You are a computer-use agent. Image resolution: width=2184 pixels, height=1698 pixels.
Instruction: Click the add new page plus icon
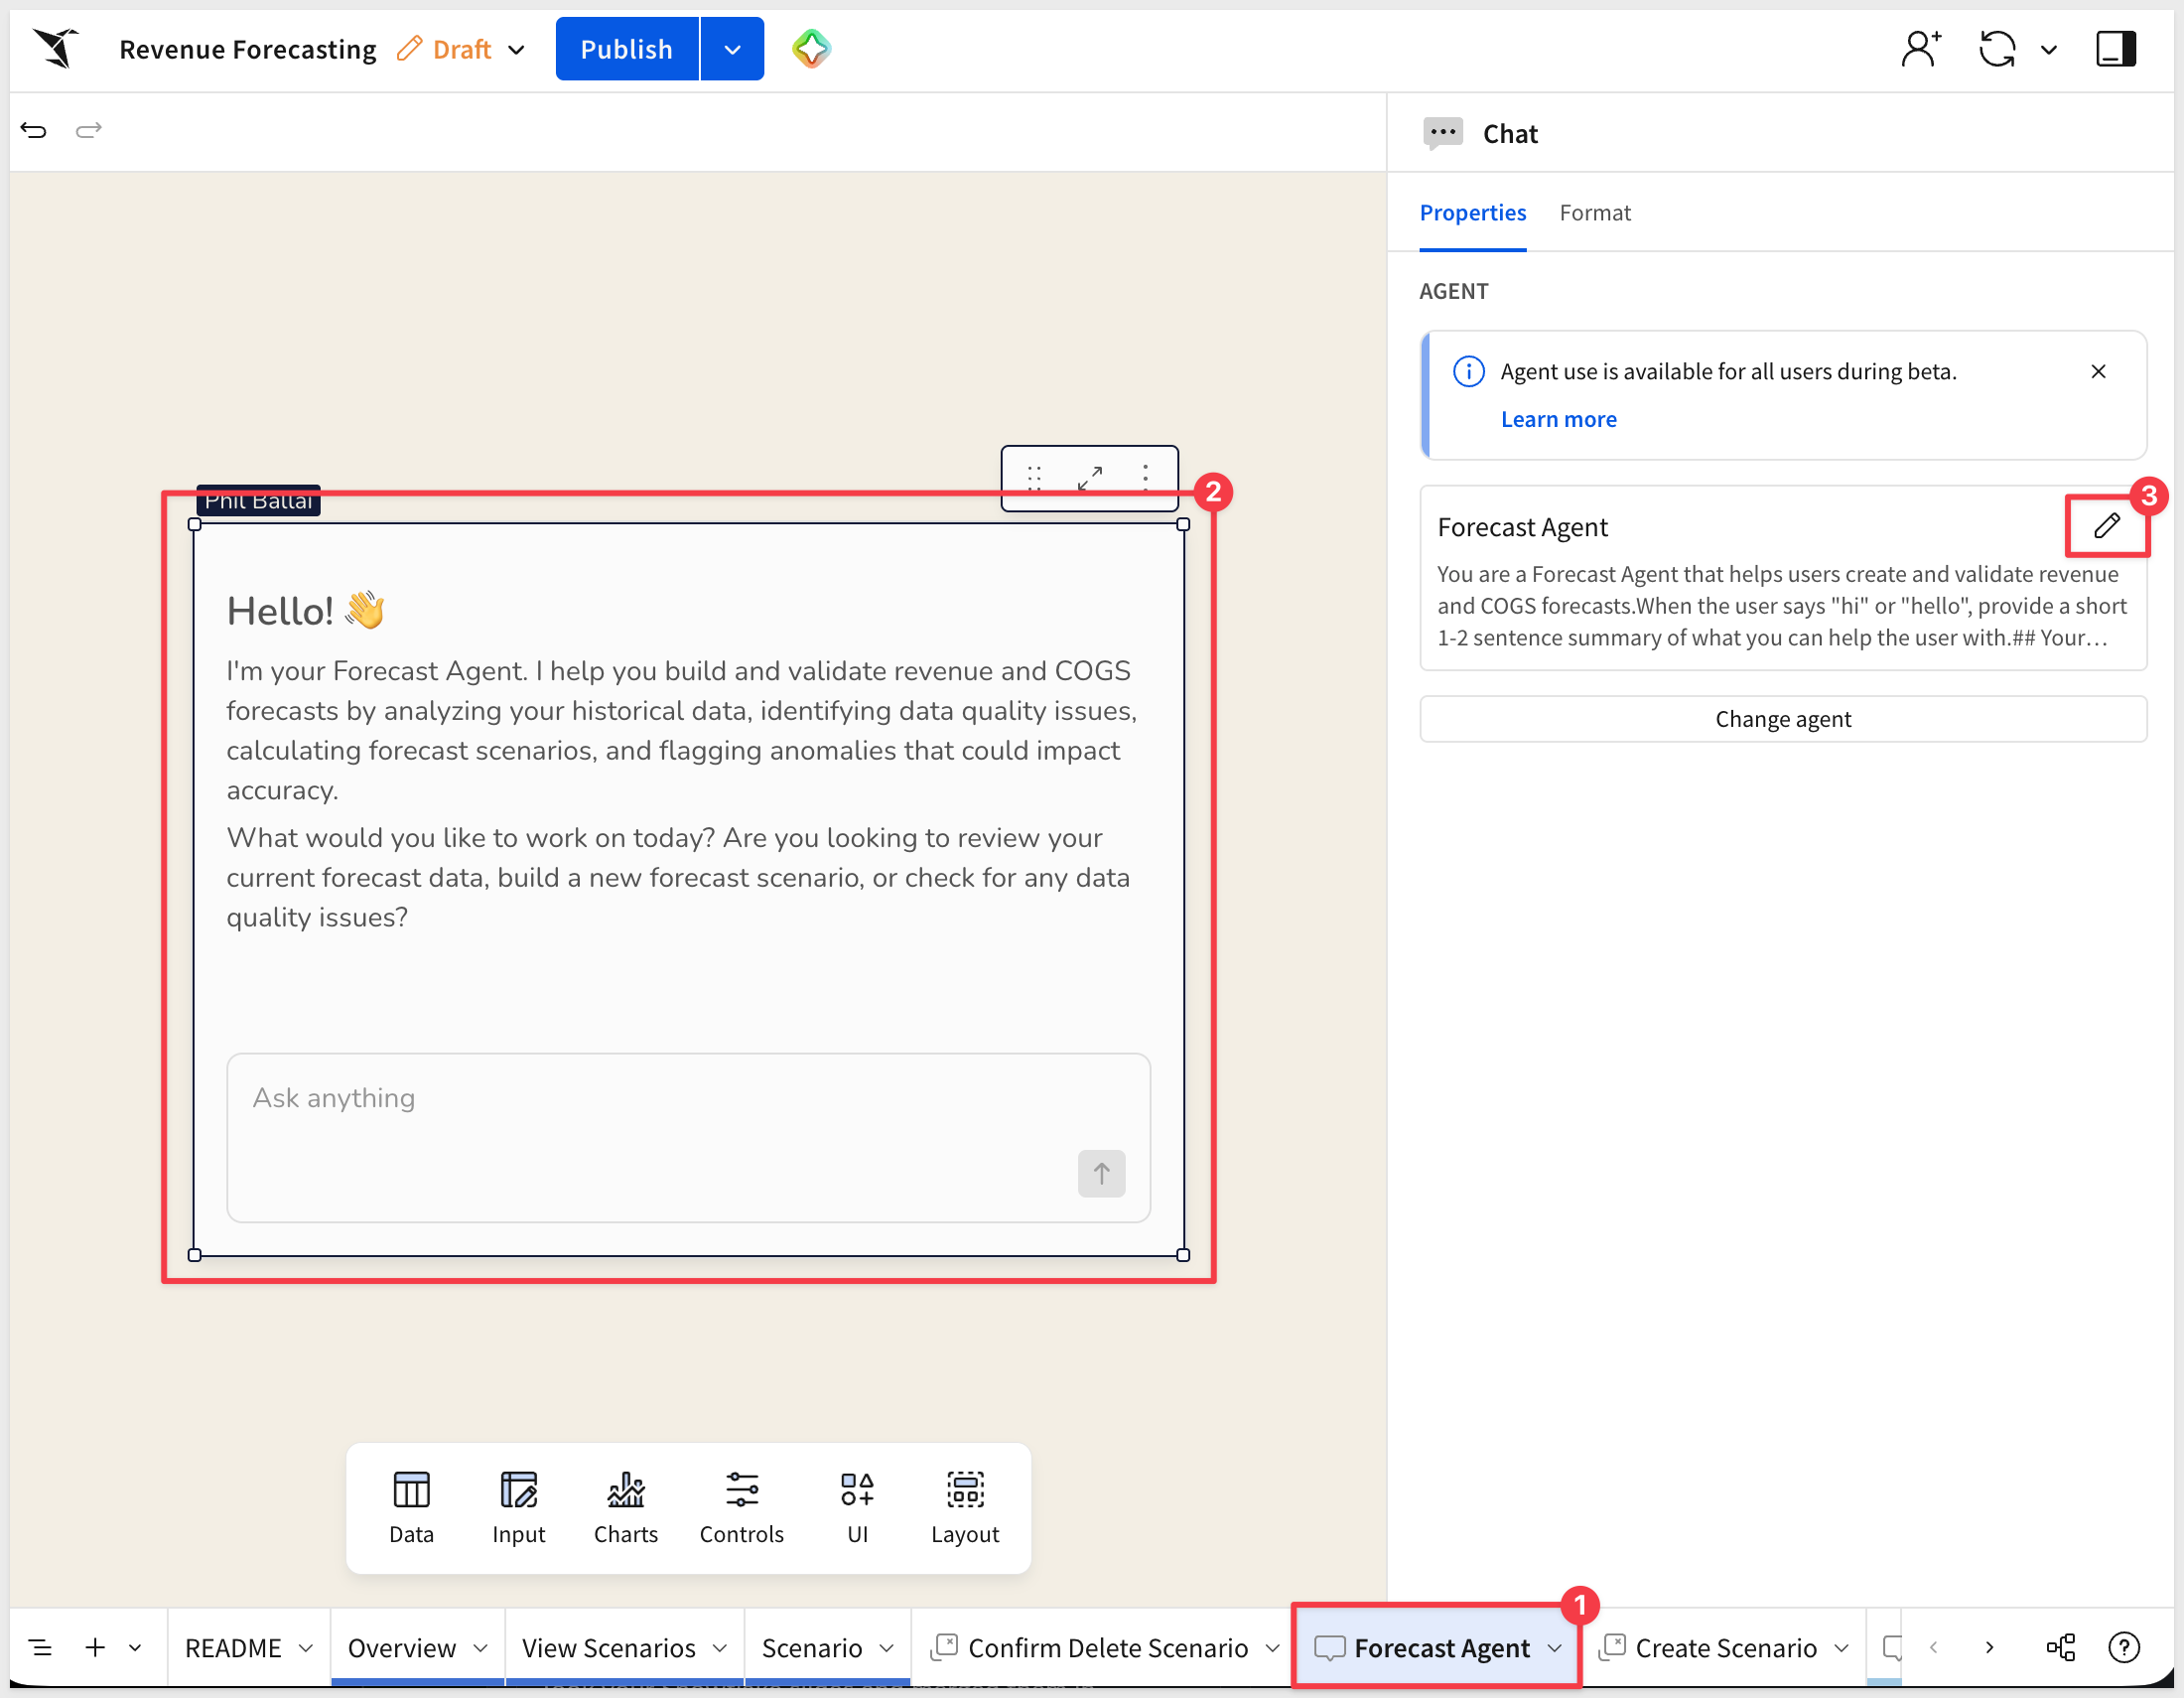click(95, 1647)
